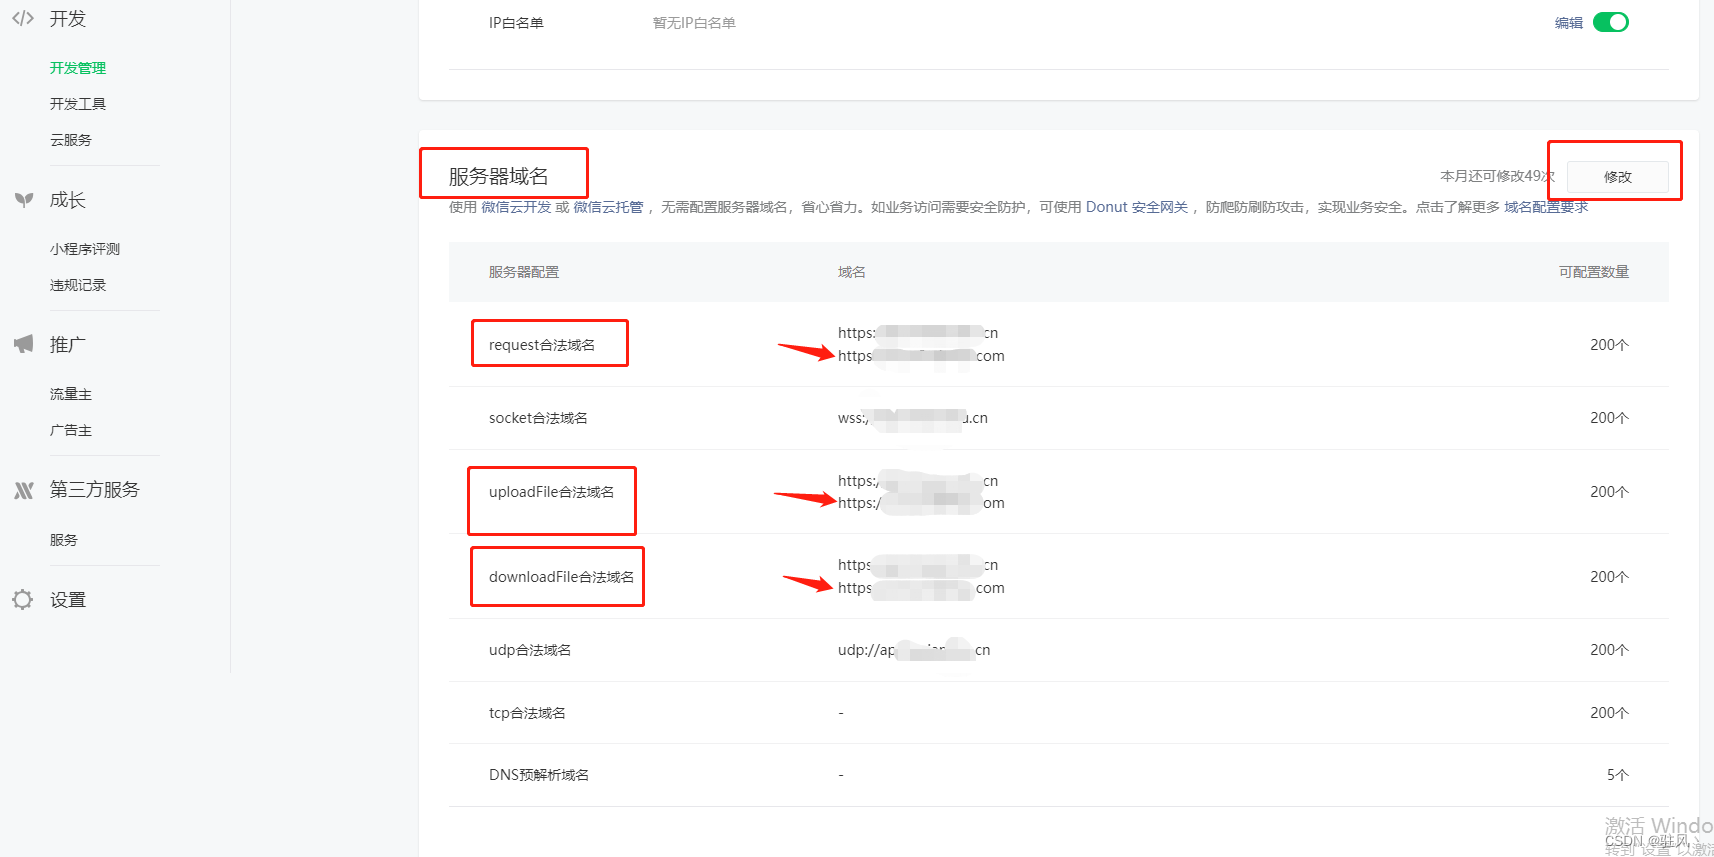Click the 开发 code-brackets icon in the sidebar
Viewport: 1714px width, 857px height.
click(23, 18)
